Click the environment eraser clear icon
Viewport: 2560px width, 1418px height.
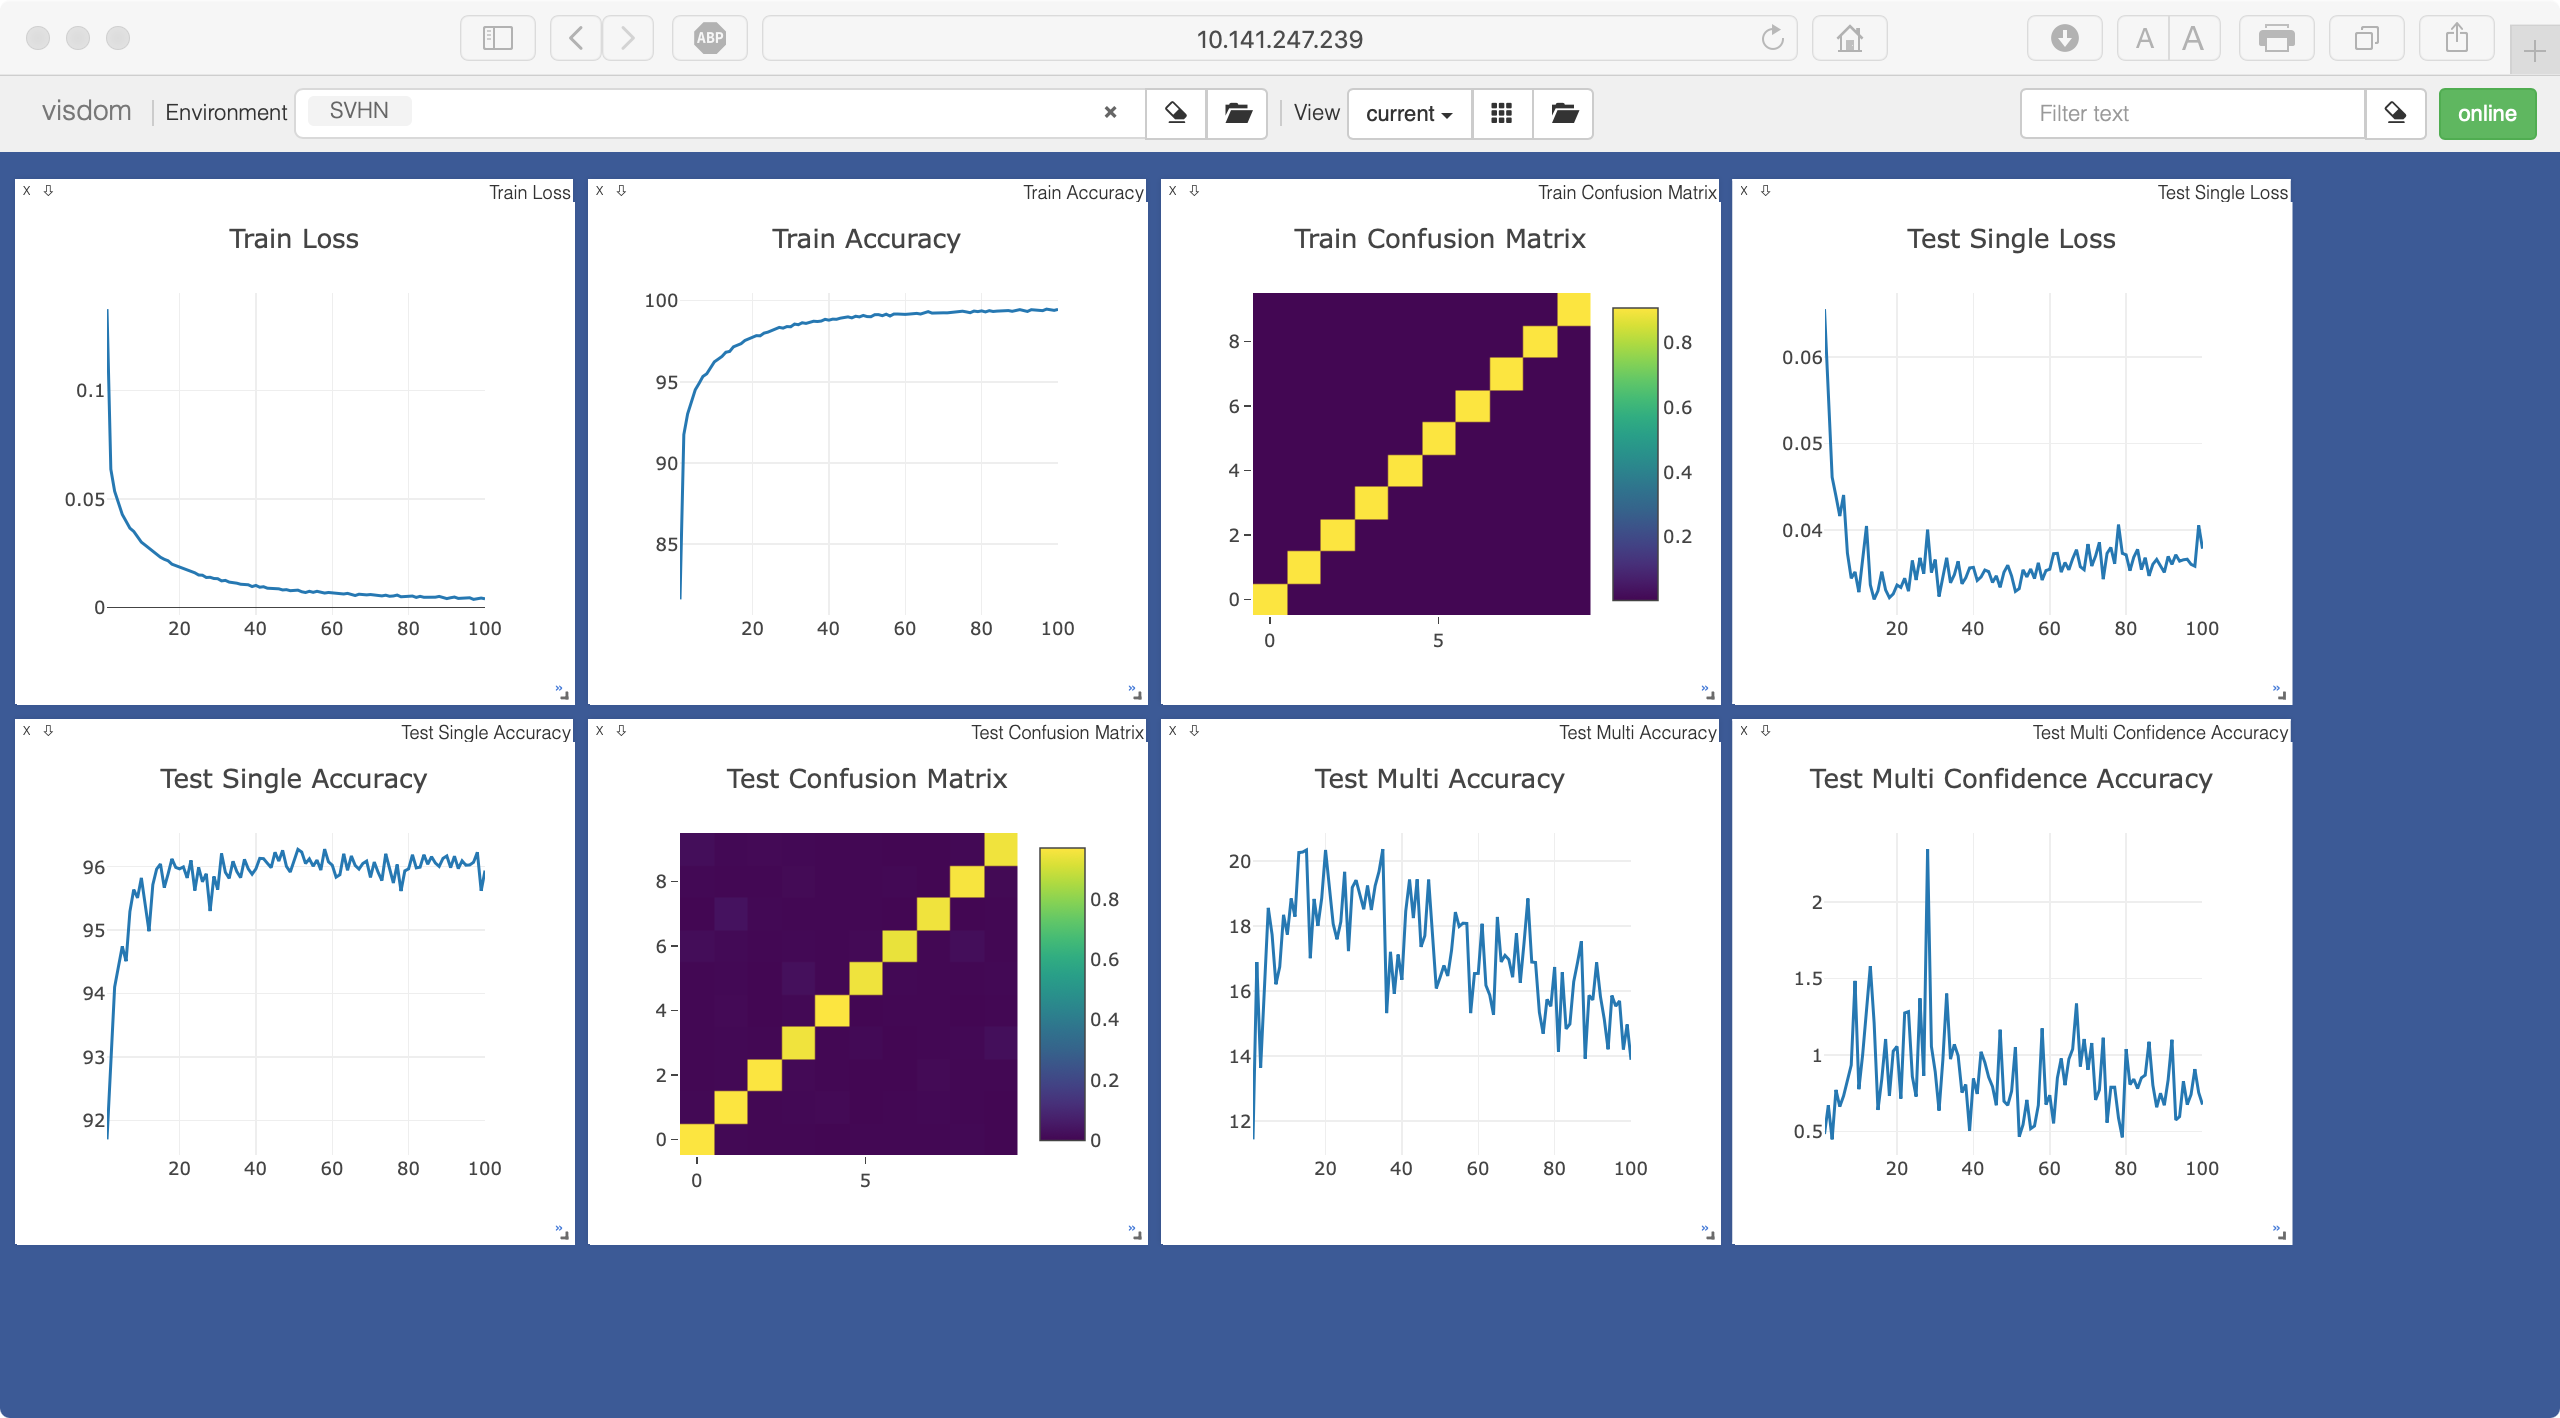pos(1176,113)
